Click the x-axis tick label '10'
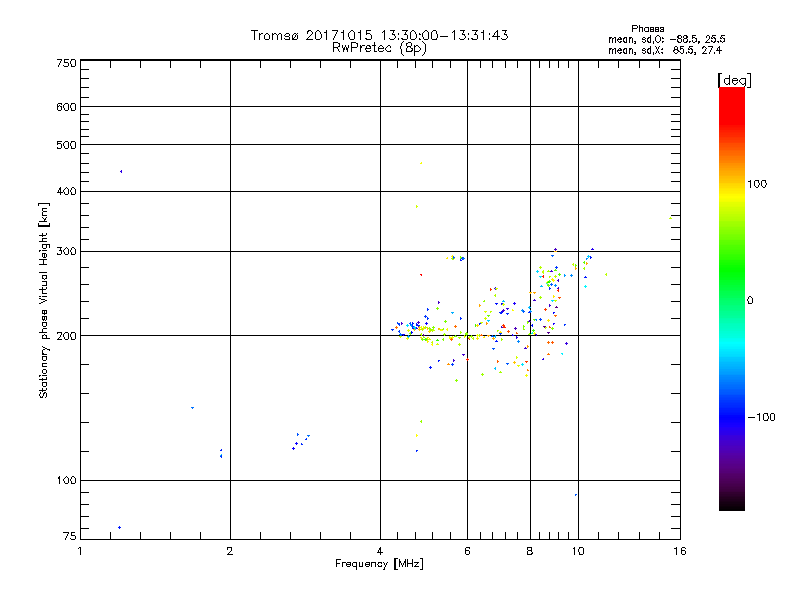Image resolution: width=800 pixels, height=600 pixels. 578,551
